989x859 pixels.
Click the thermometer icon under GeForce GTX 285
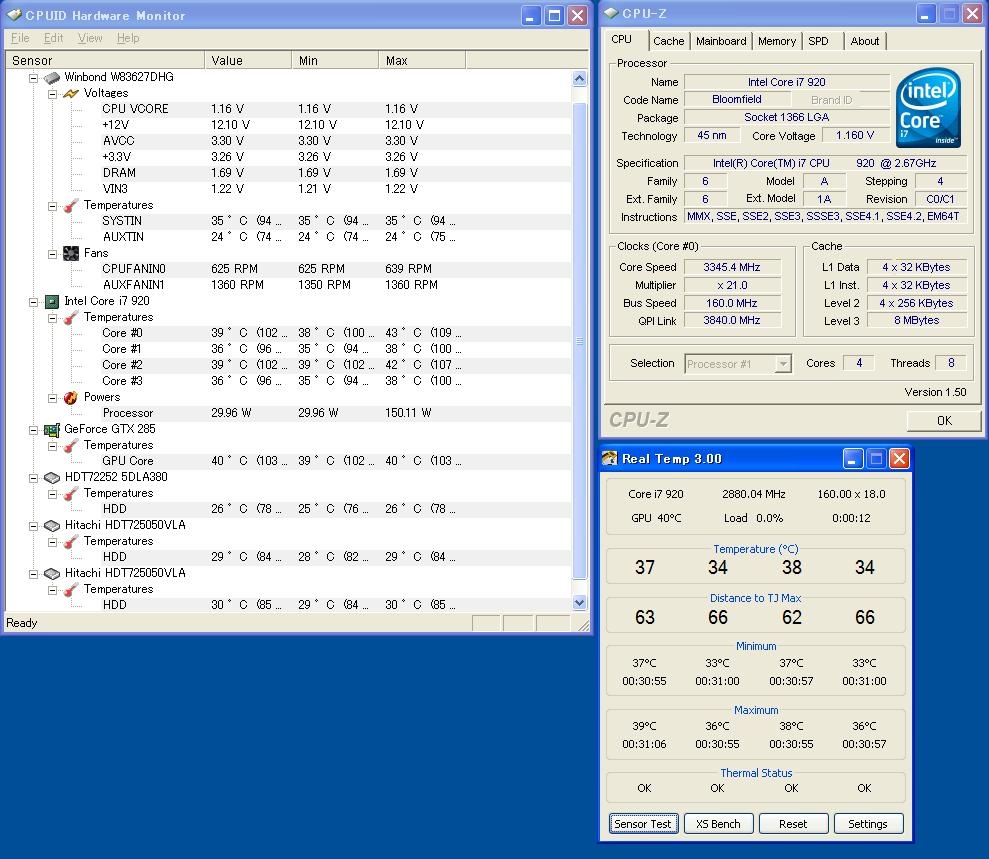[71, 445]
